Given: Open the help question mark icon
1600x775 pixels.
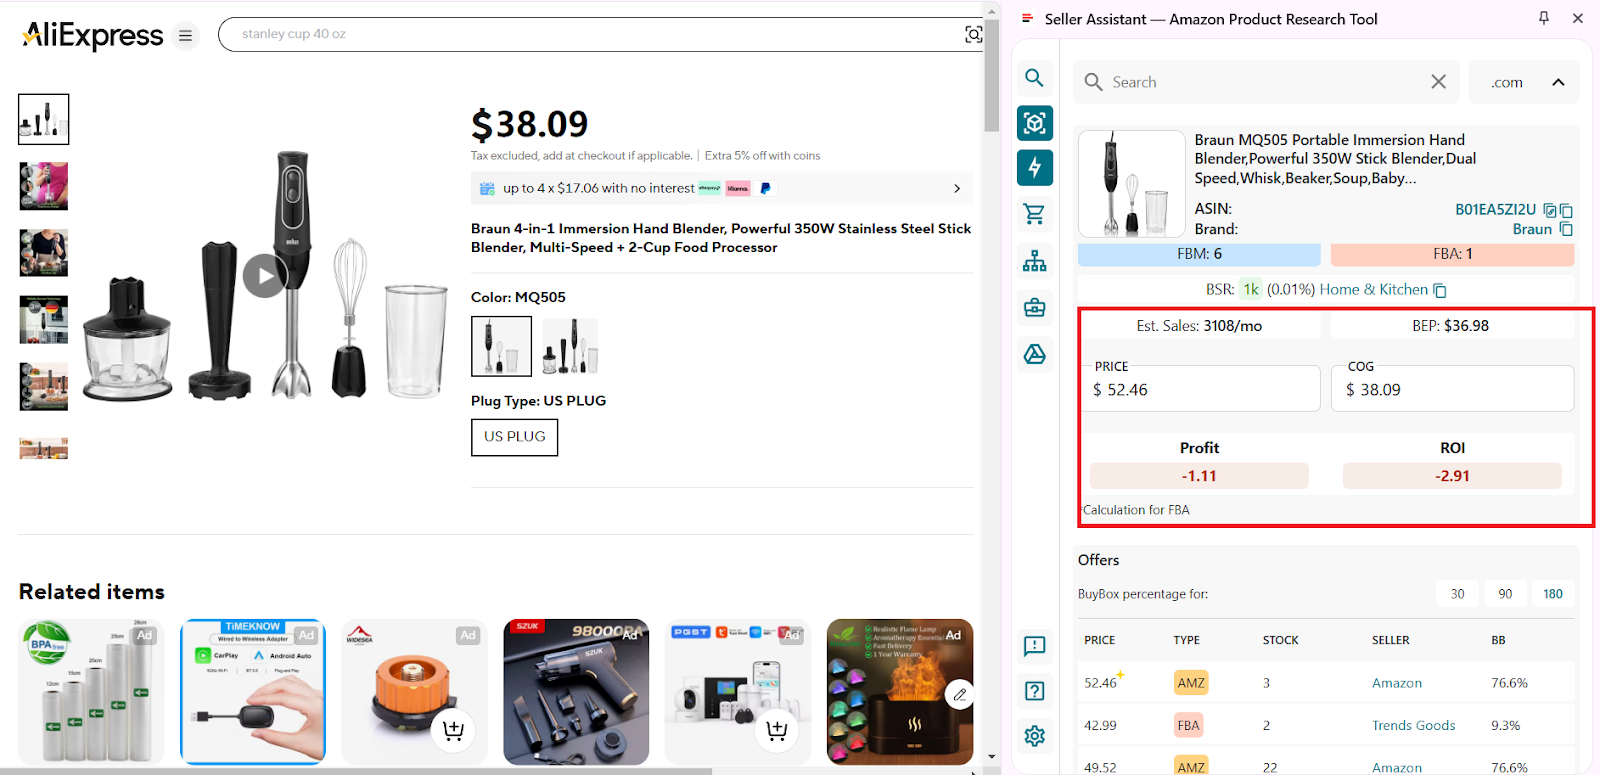Looking at the screenshot, I should (x=1034, y=691).
